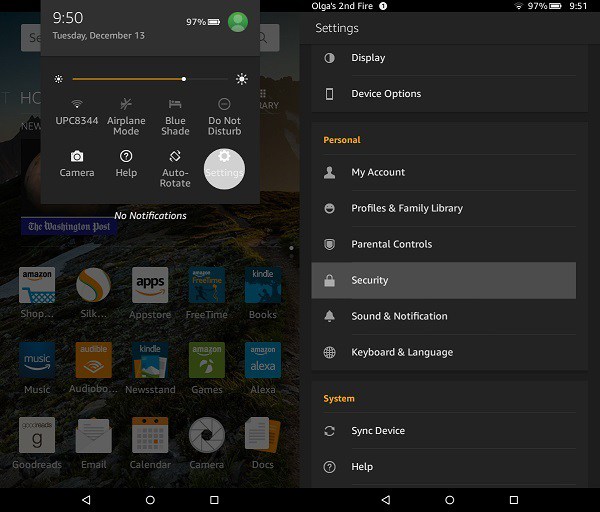Image resolution: width=600 pixels, height=512 pixels.
Task: Toggle Airplane Mode
Action: point(126,117)
